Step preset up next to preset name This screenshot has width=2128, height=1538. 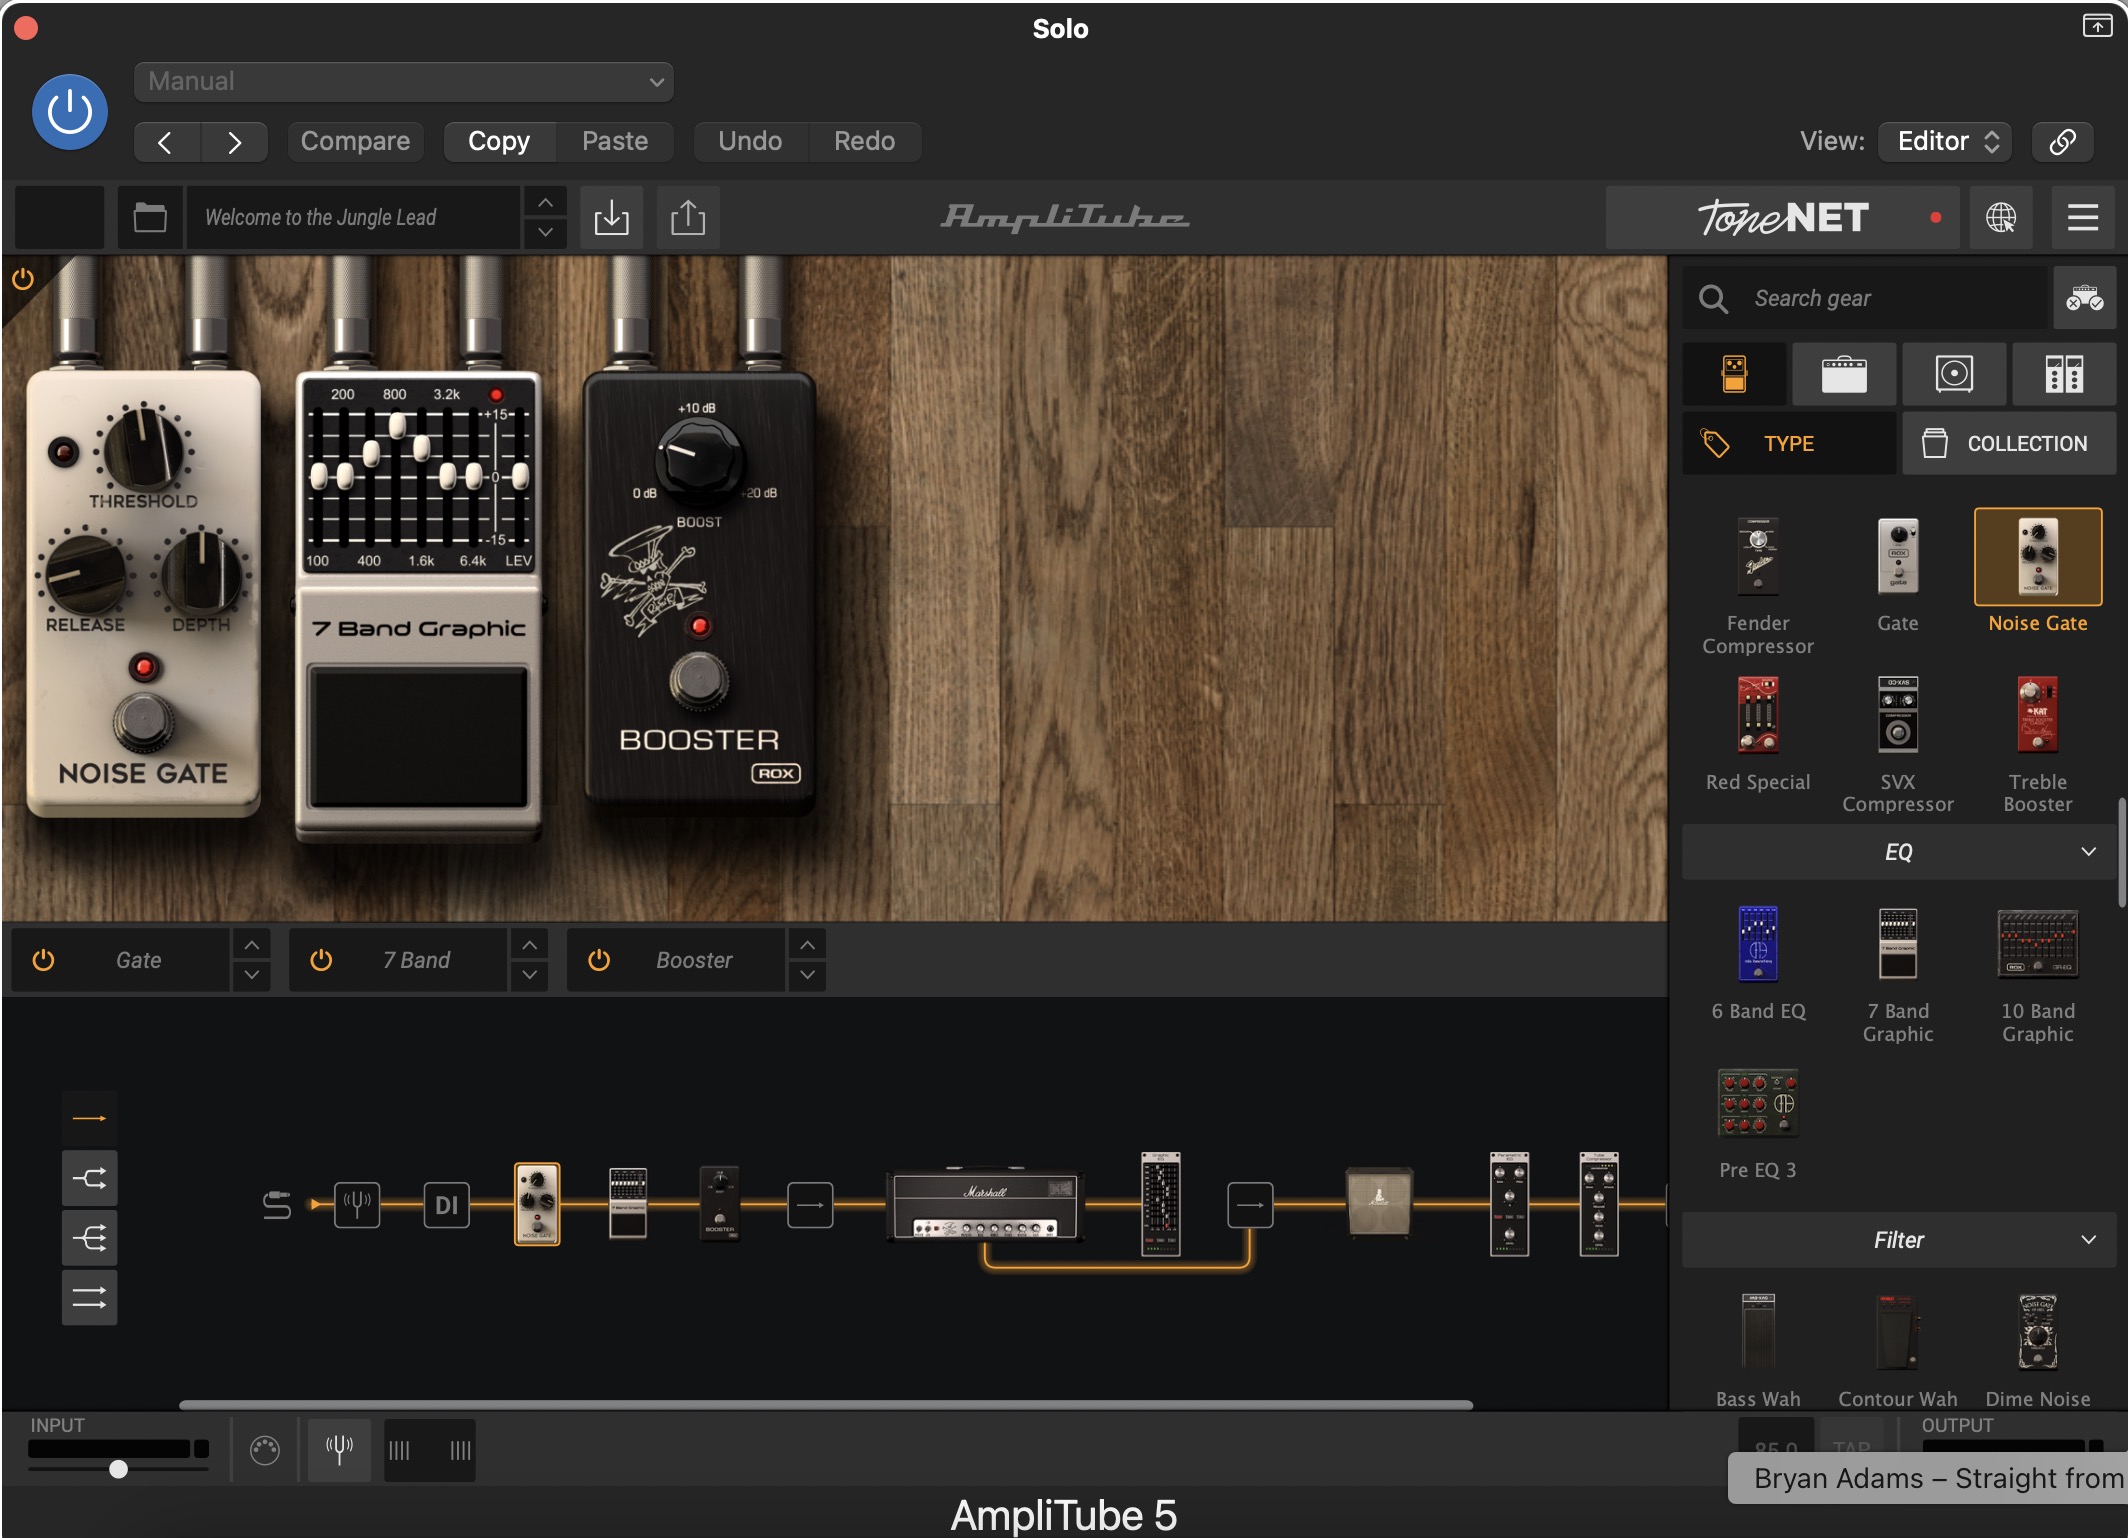pos(545,202)
